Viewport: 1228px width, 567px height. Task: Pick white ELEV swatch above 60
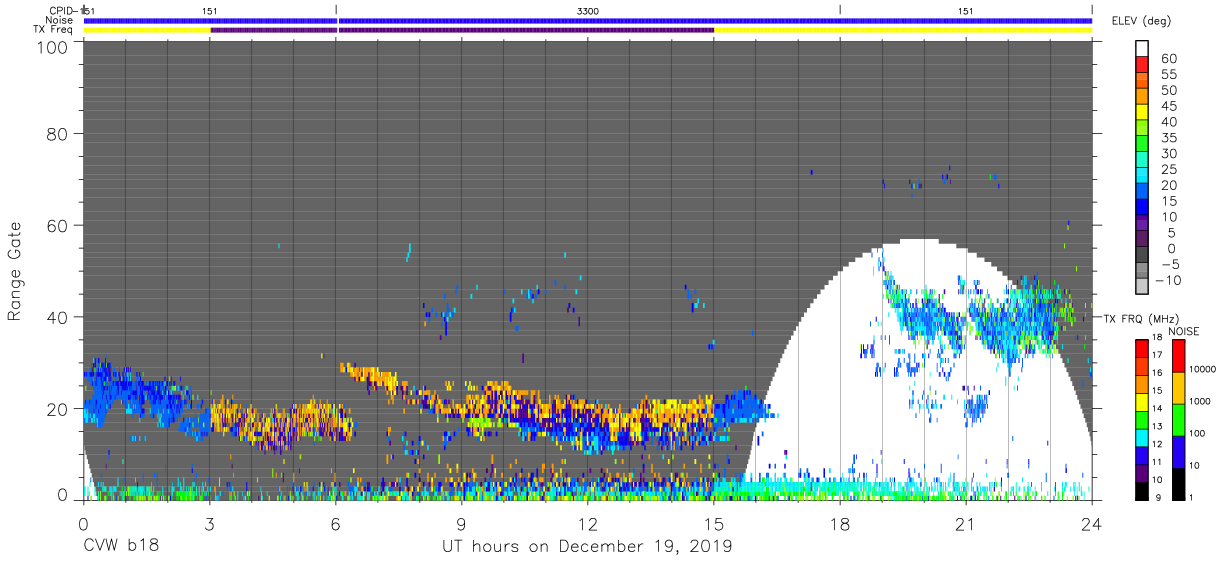tap(1142, 49)
